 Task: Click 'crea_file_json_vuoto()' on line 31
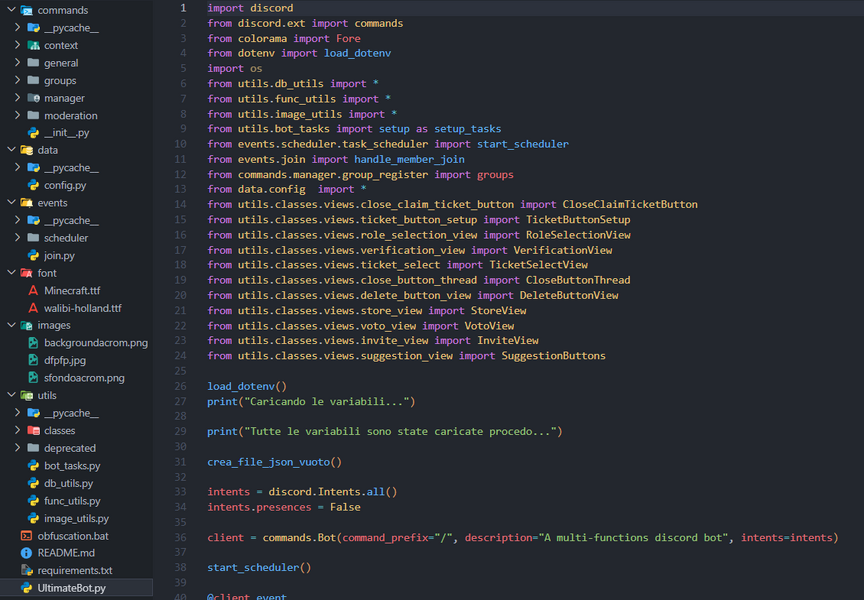pyautogui.click(x=274, y=462)
